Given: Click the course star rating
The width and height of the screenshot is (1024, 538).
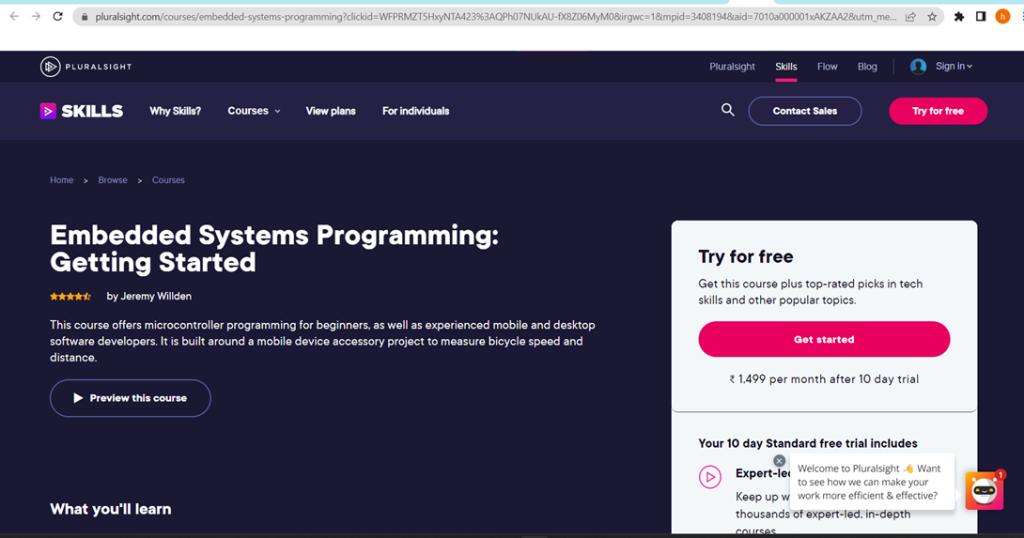Looking at the screenshot, I should 71,296.
